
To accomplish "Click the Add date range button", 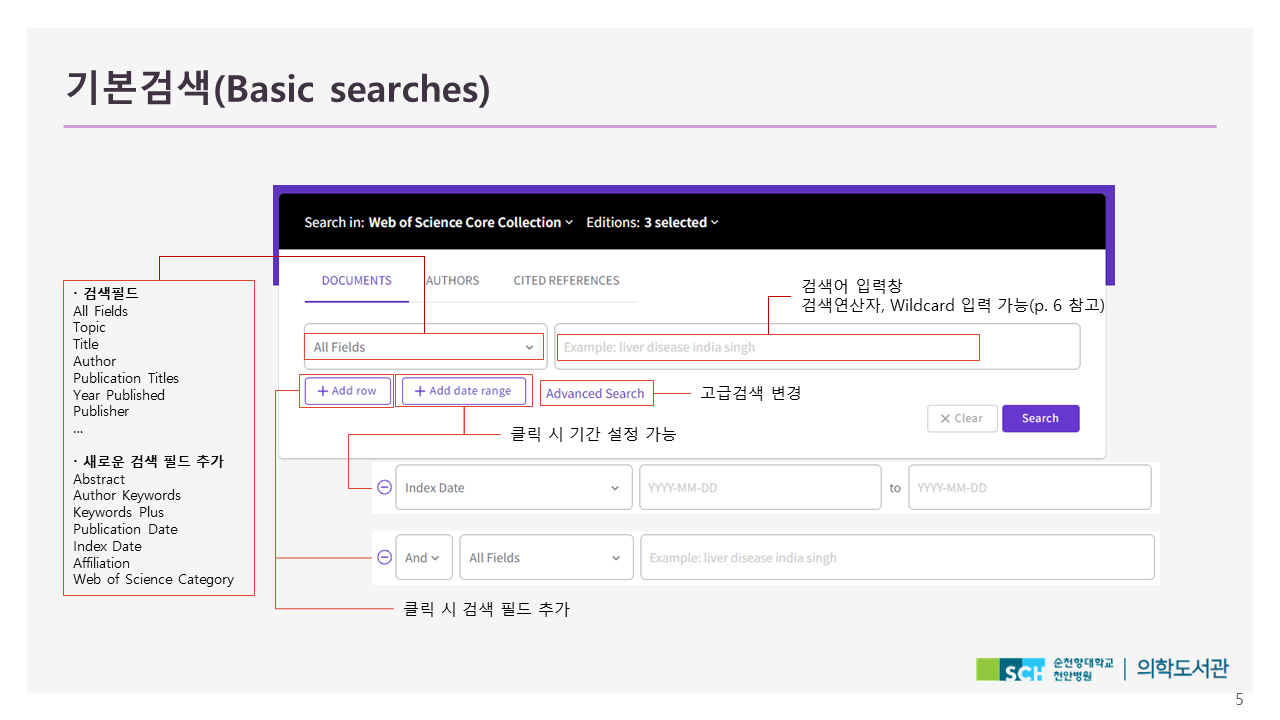I will [463, 391].
